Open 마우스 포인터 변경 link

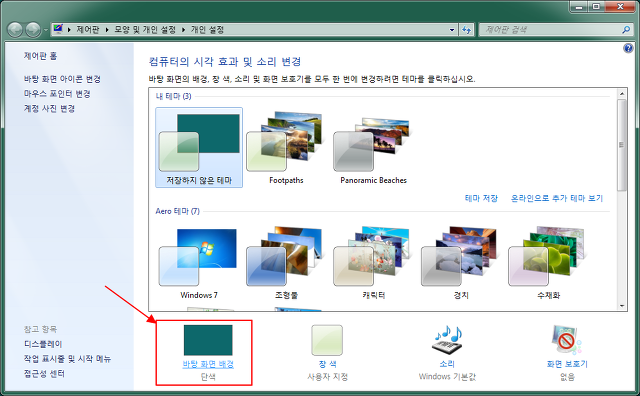[57, 93]
